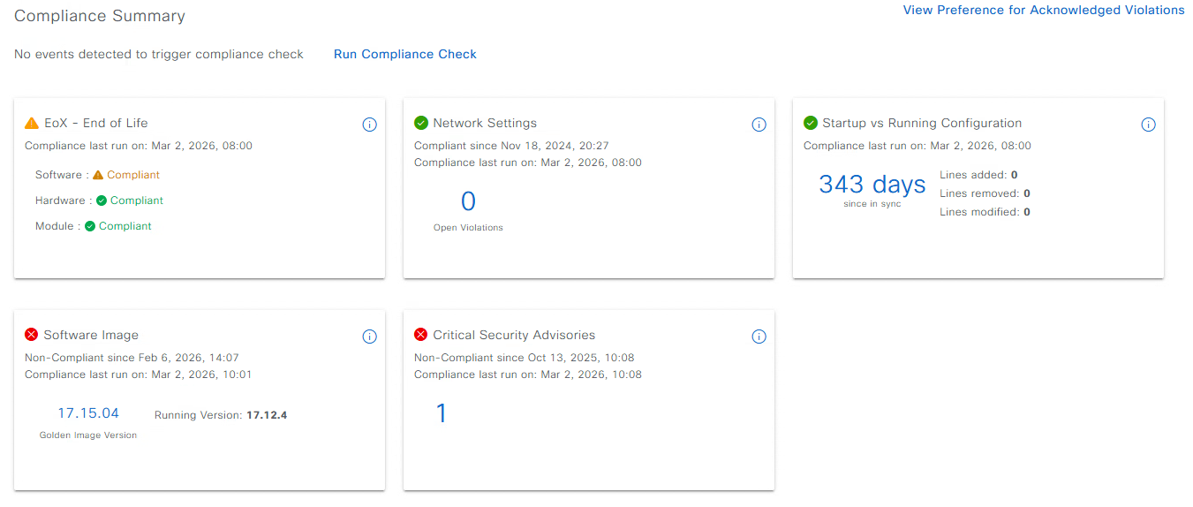Open the 1 critical security advisory count
The height and width of the screenshot is (507, 1193).
coord(441,413)
